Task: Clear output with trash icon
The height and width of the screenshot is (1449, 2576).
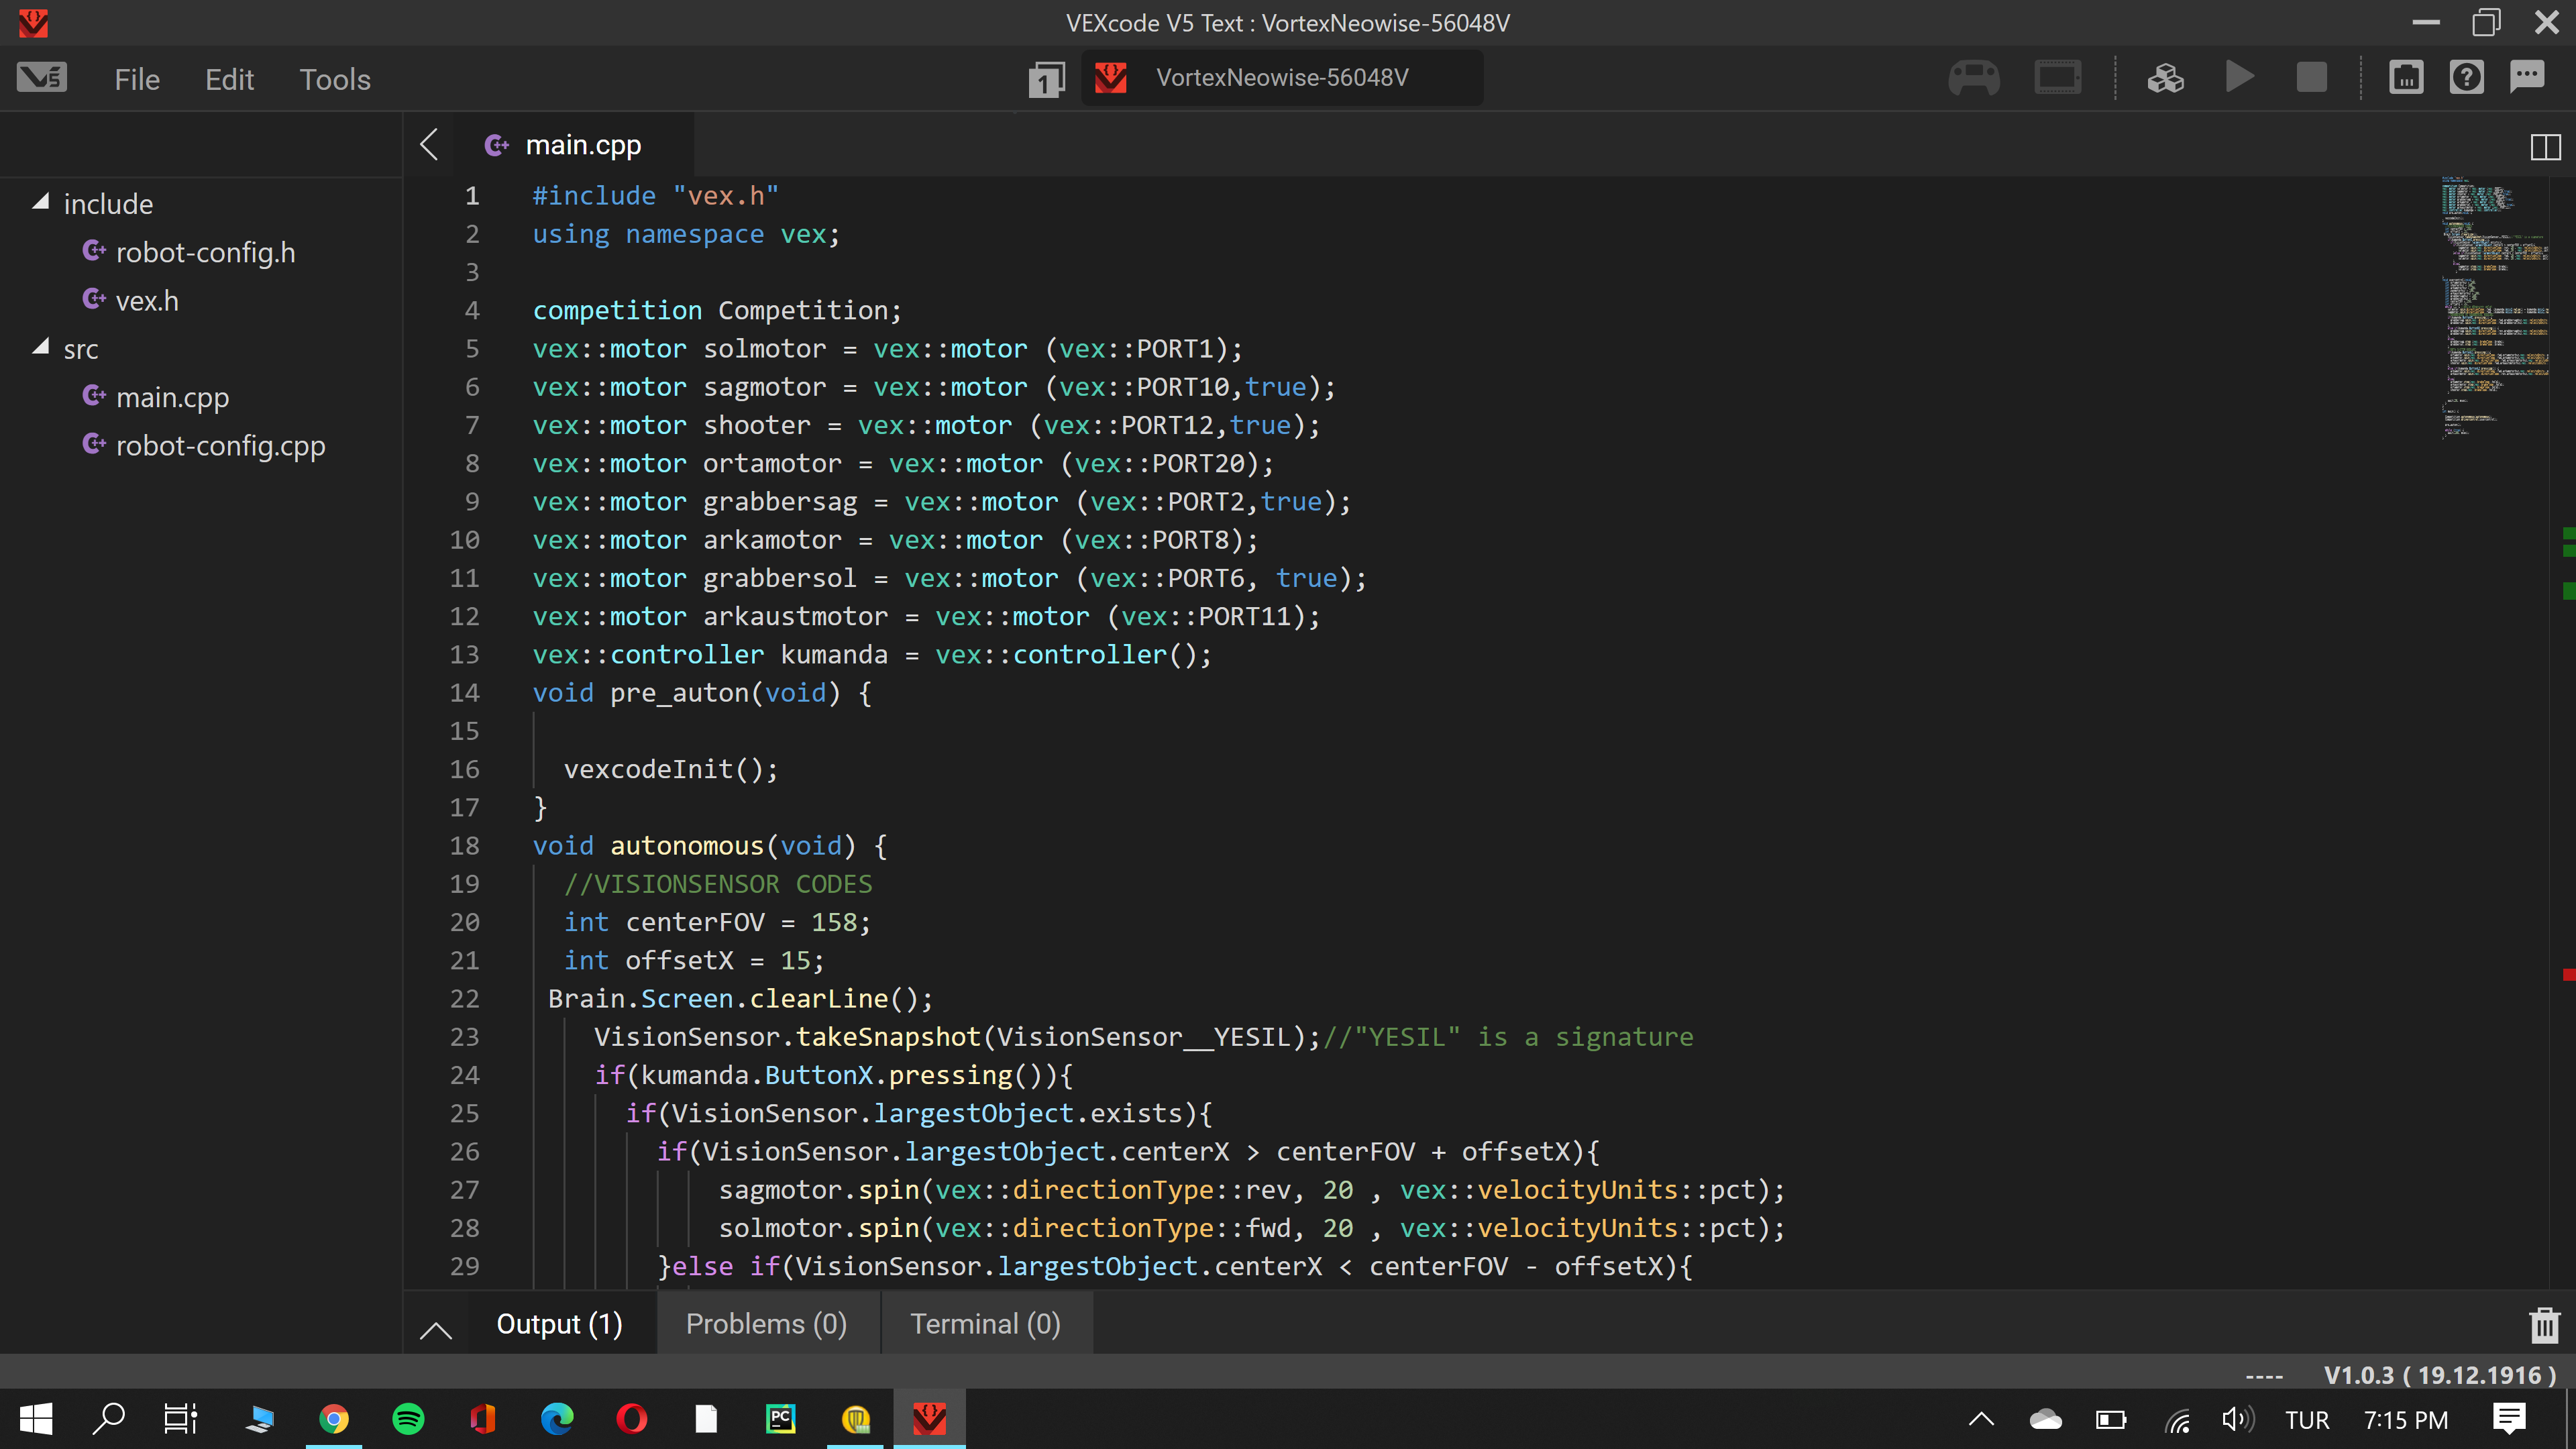Action: tap(2544, 1325)
